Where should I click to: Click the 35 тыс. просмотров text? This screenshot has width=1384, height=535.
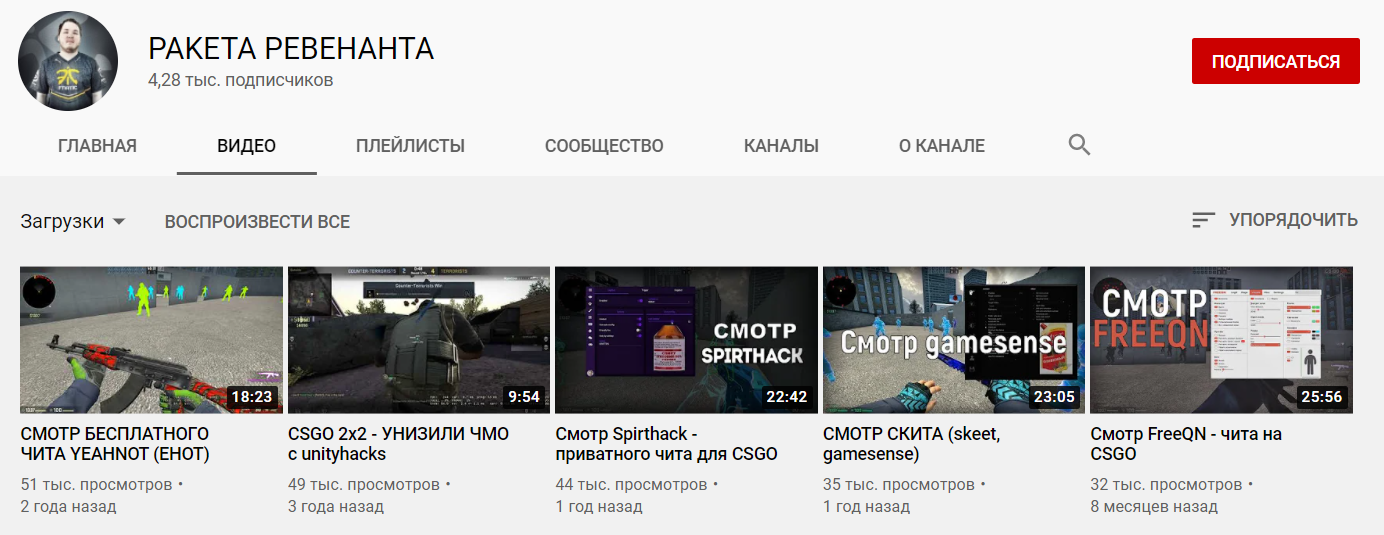point(899,485)
